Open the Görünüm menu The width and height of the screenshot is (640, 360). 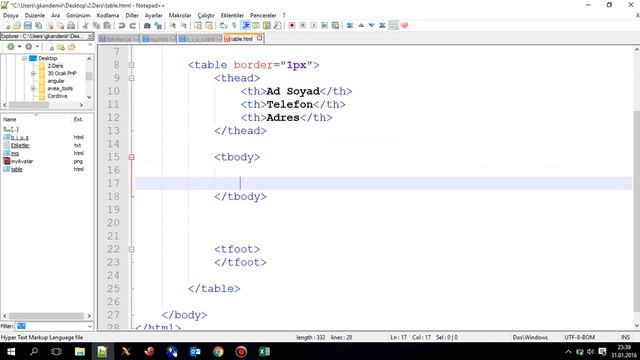[78, 16]
